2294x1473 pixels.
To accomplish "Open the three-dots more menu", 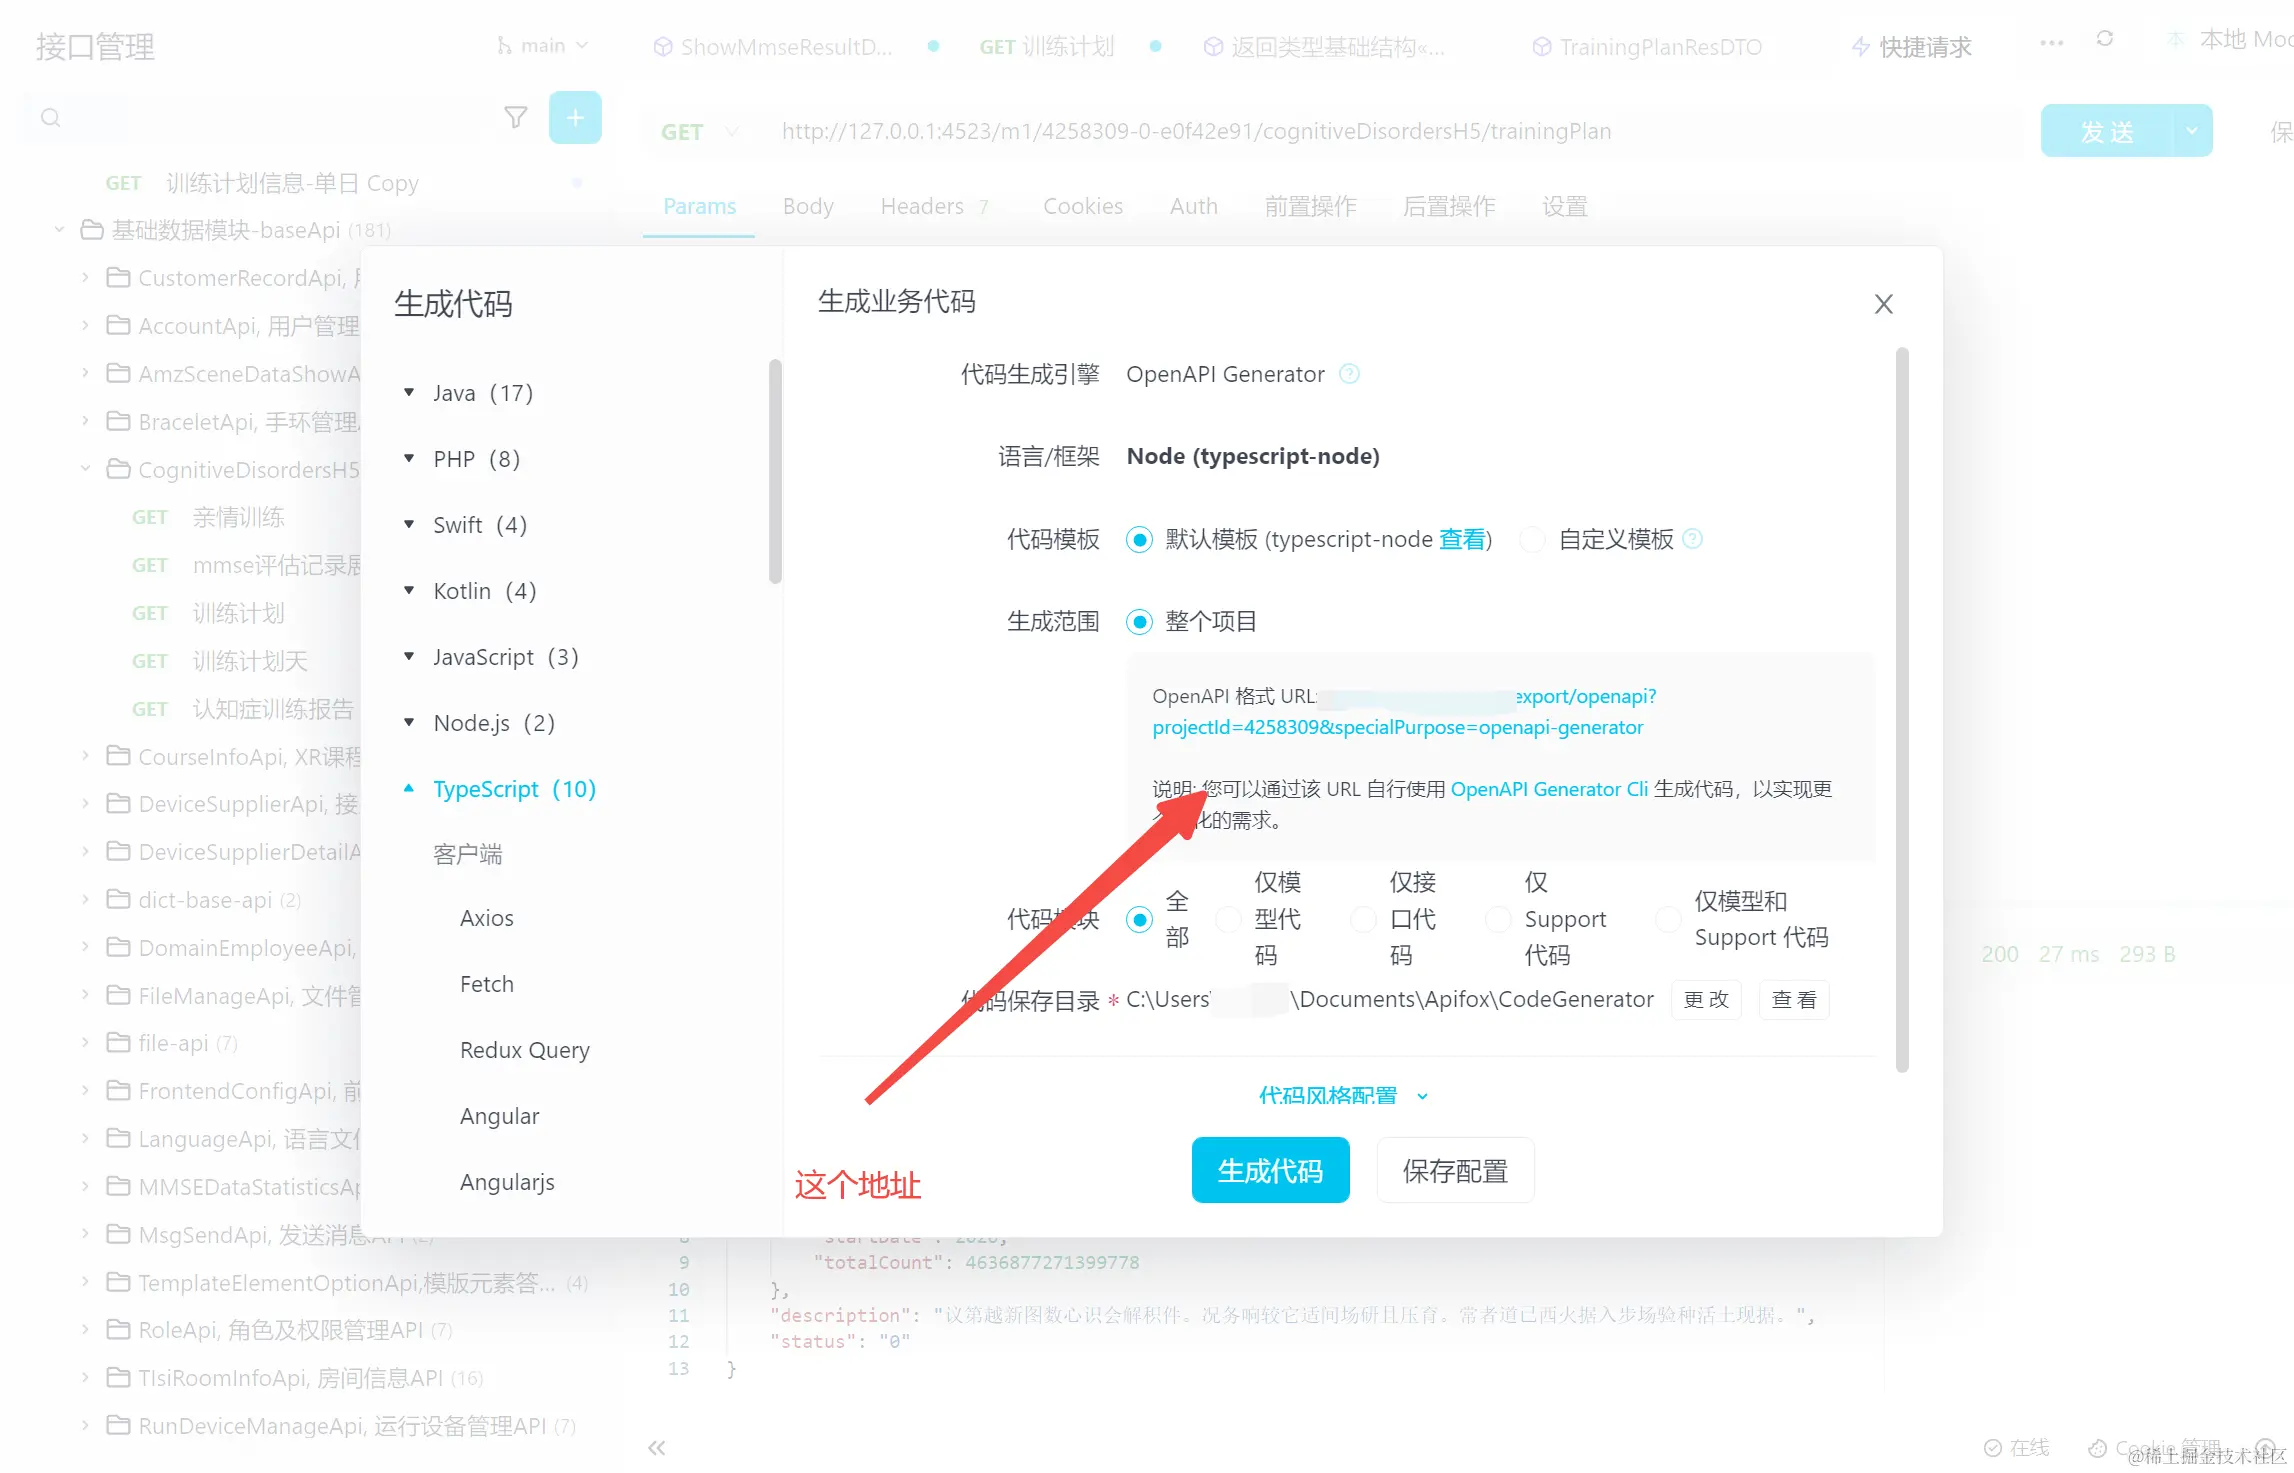I will click(x=2051, y=43).
